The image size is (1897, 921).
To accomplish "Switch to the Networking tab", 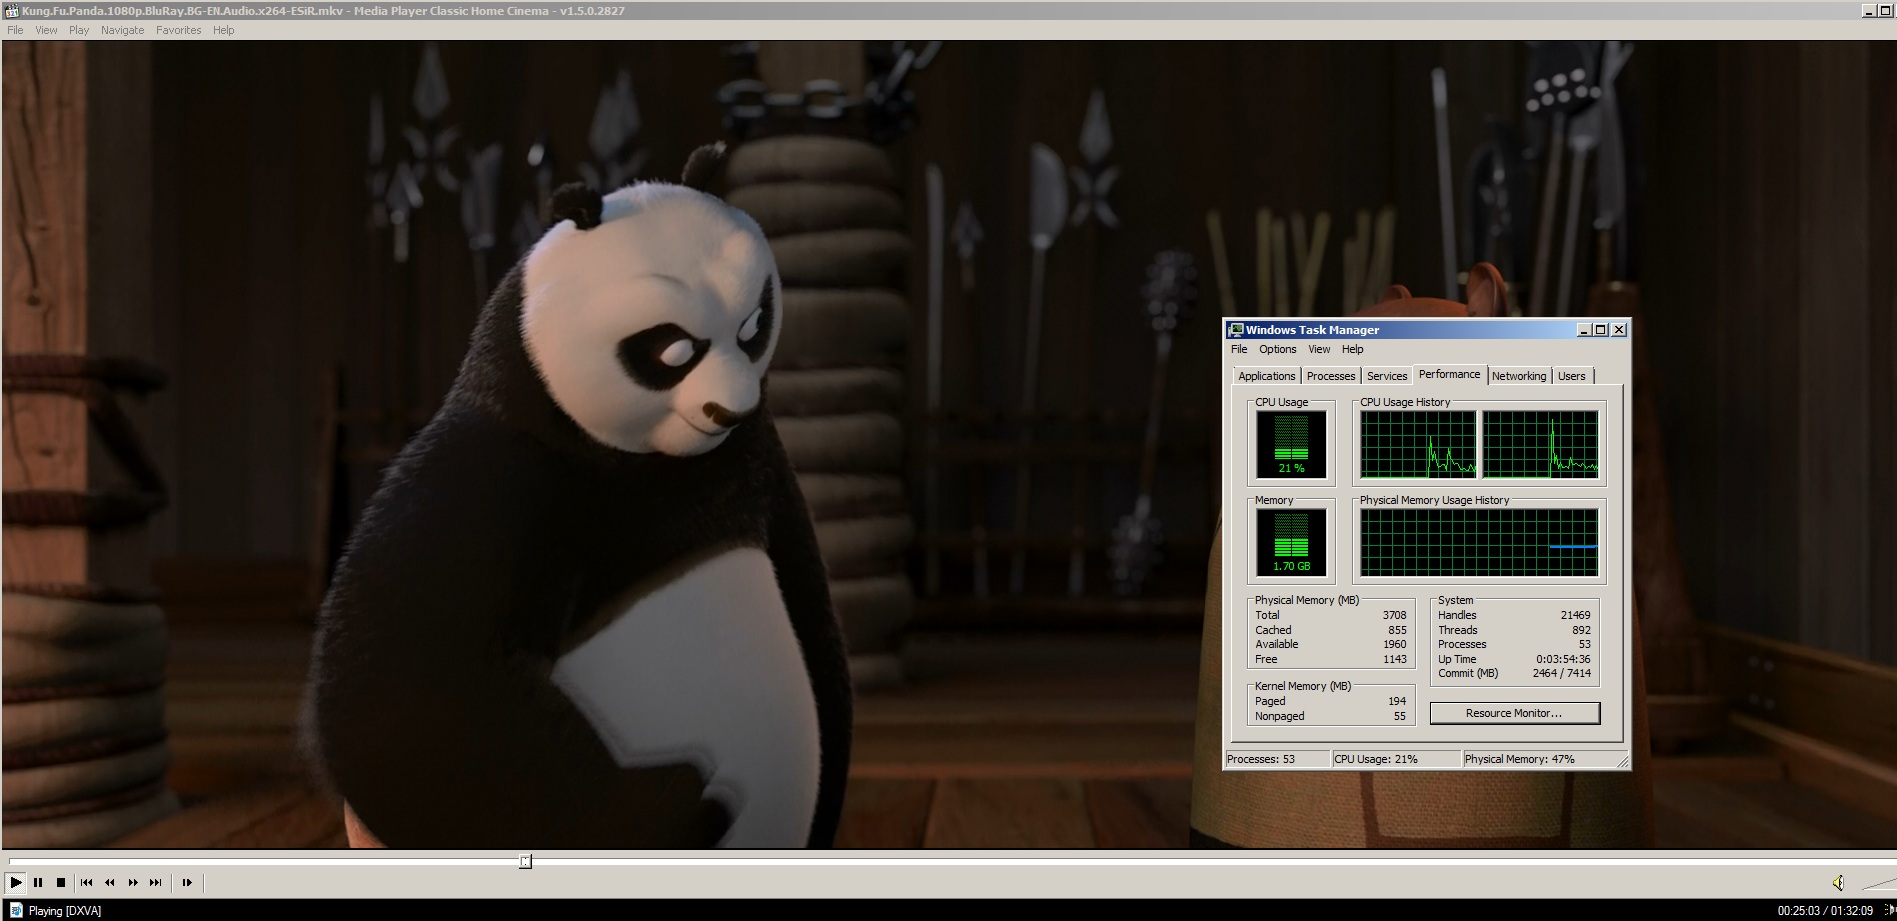I will point(1519,376).
